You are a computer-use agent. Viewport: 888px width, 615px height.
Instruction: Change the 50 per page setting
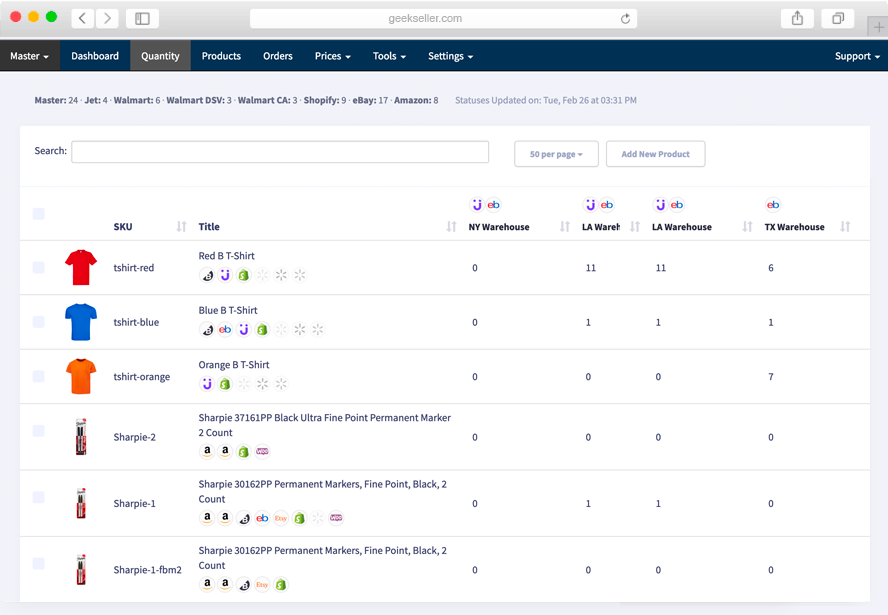556,154
